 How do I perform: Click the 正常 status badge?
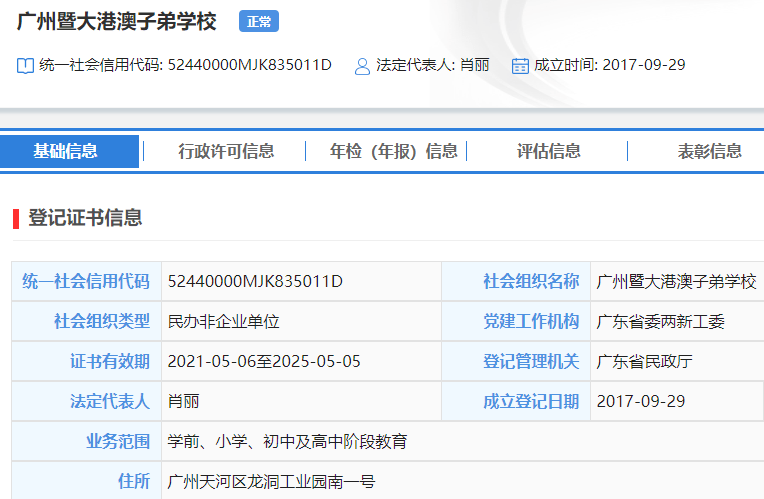(x=259, y=21)
